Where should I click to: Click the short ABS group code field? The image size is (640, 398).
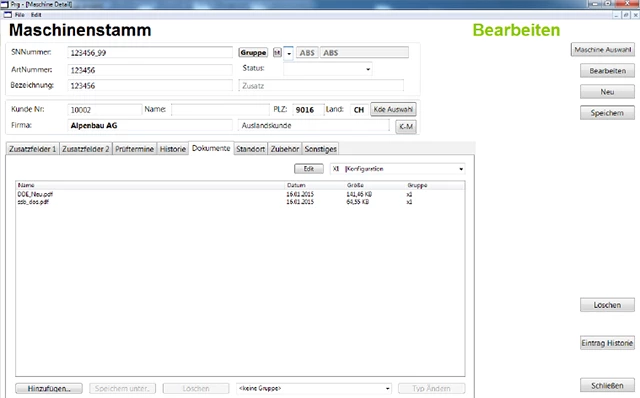(307, 53)
